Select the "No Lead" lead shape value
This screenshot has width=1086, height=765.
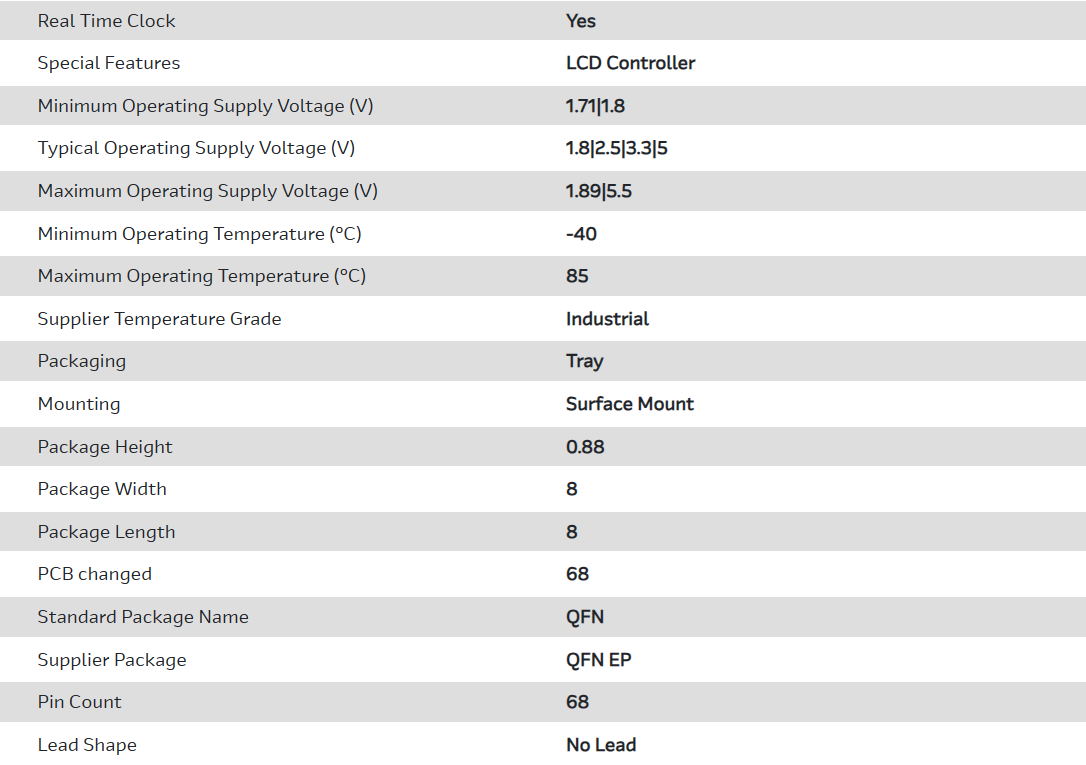click(601, 745)
